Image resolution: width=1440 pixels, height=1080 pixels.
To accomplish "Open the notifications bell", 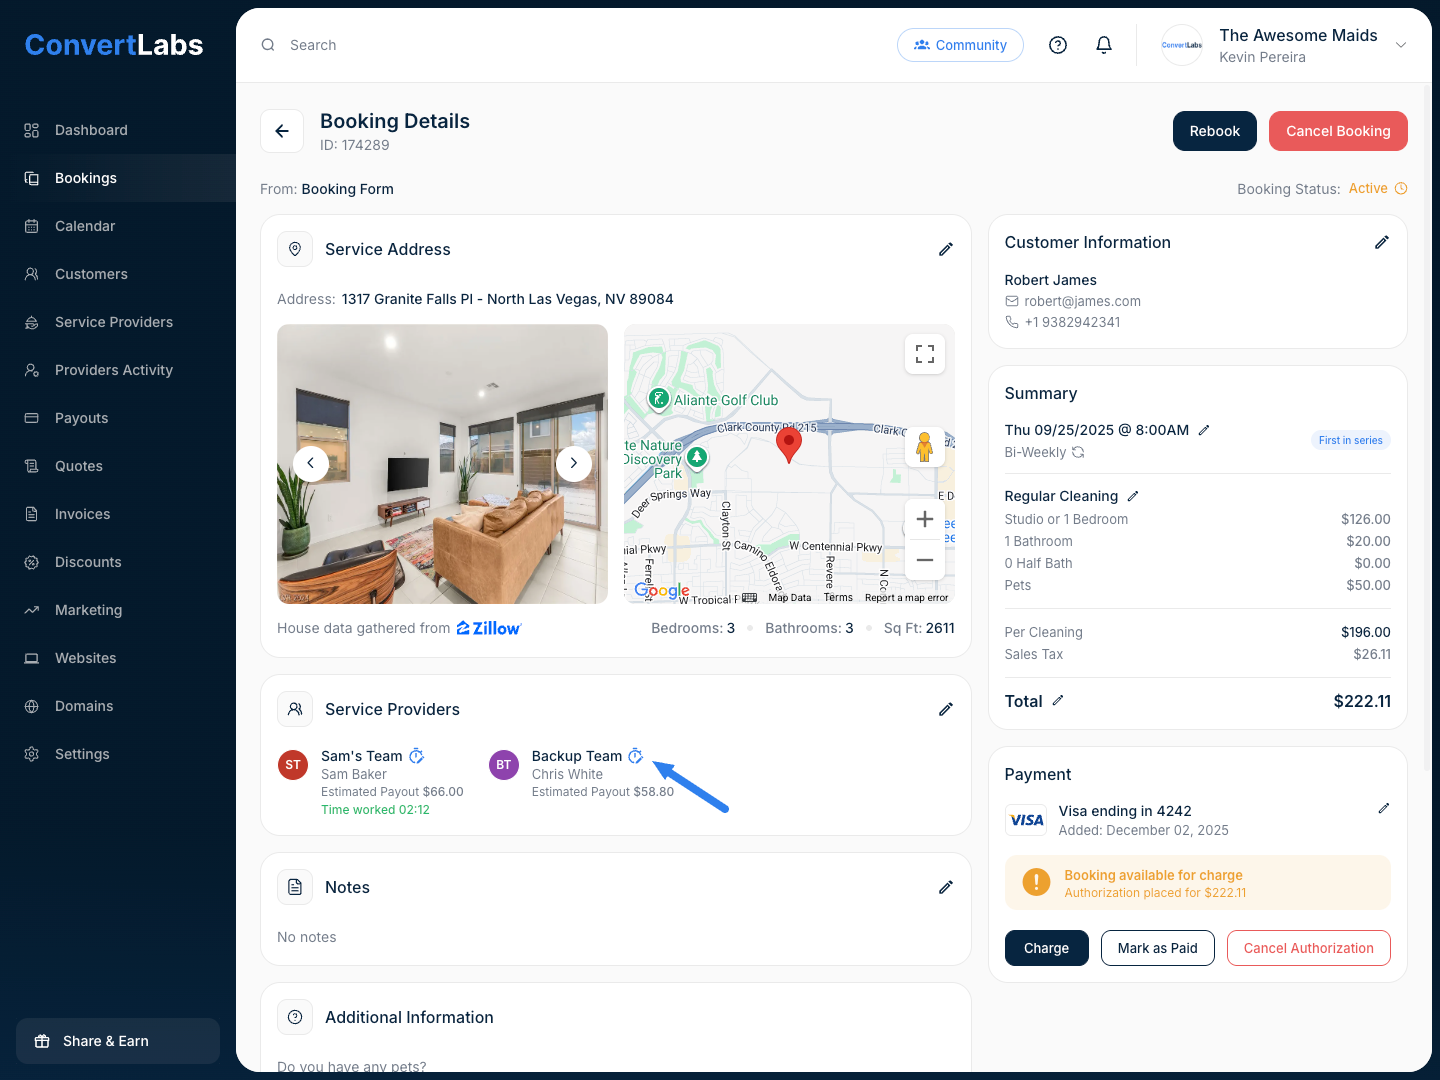I will [1104, 45].
